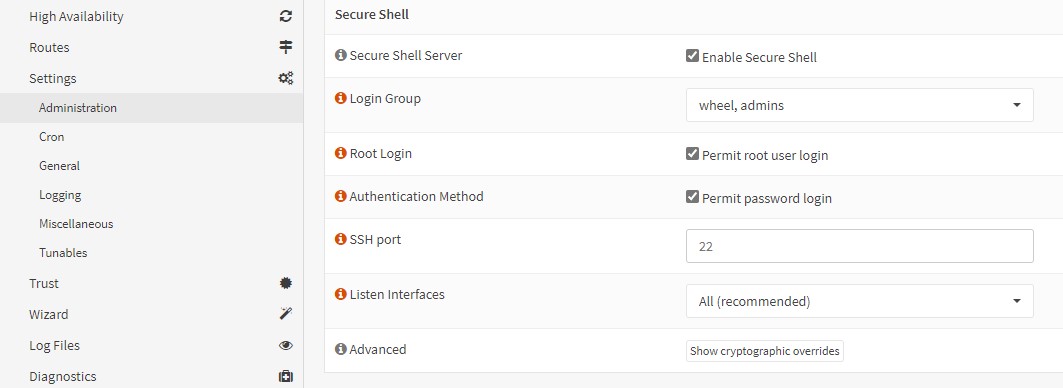
Task: Click the Wizard magic wand icon
Action: [286, 314]
